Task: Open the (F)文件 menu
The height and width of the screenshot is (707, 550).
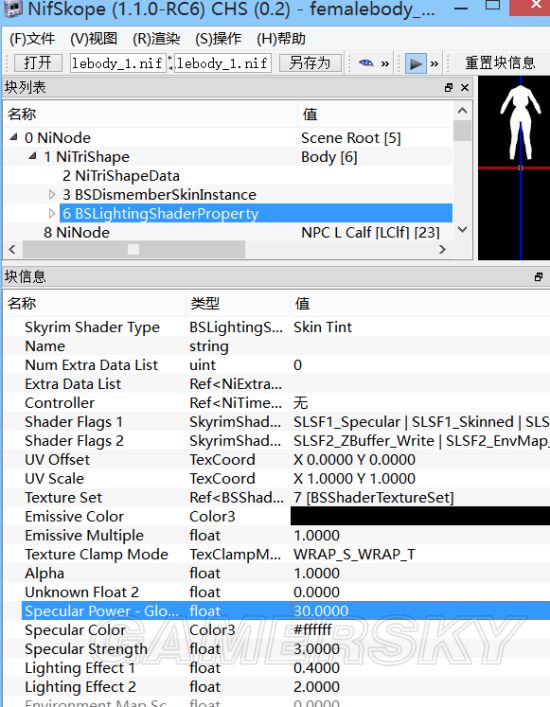Action: point(32,39)
